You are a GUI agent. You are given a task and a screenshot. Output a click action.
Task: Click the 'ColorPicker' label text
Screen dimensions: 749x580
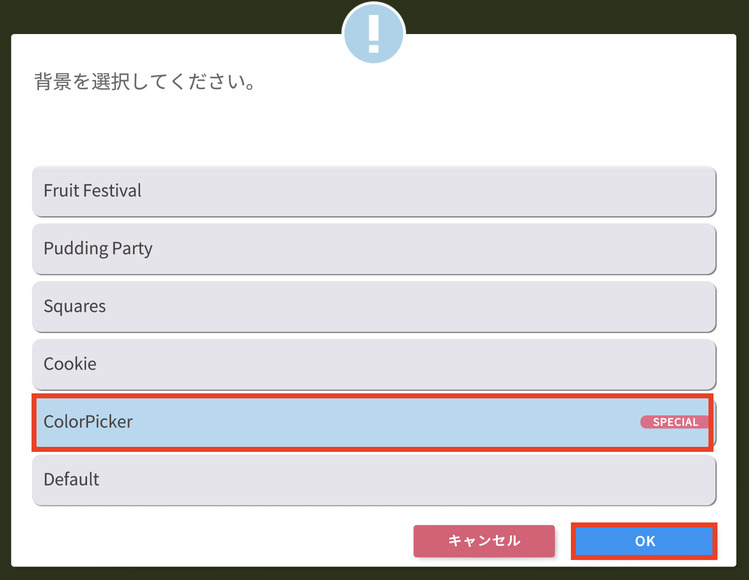88,422
